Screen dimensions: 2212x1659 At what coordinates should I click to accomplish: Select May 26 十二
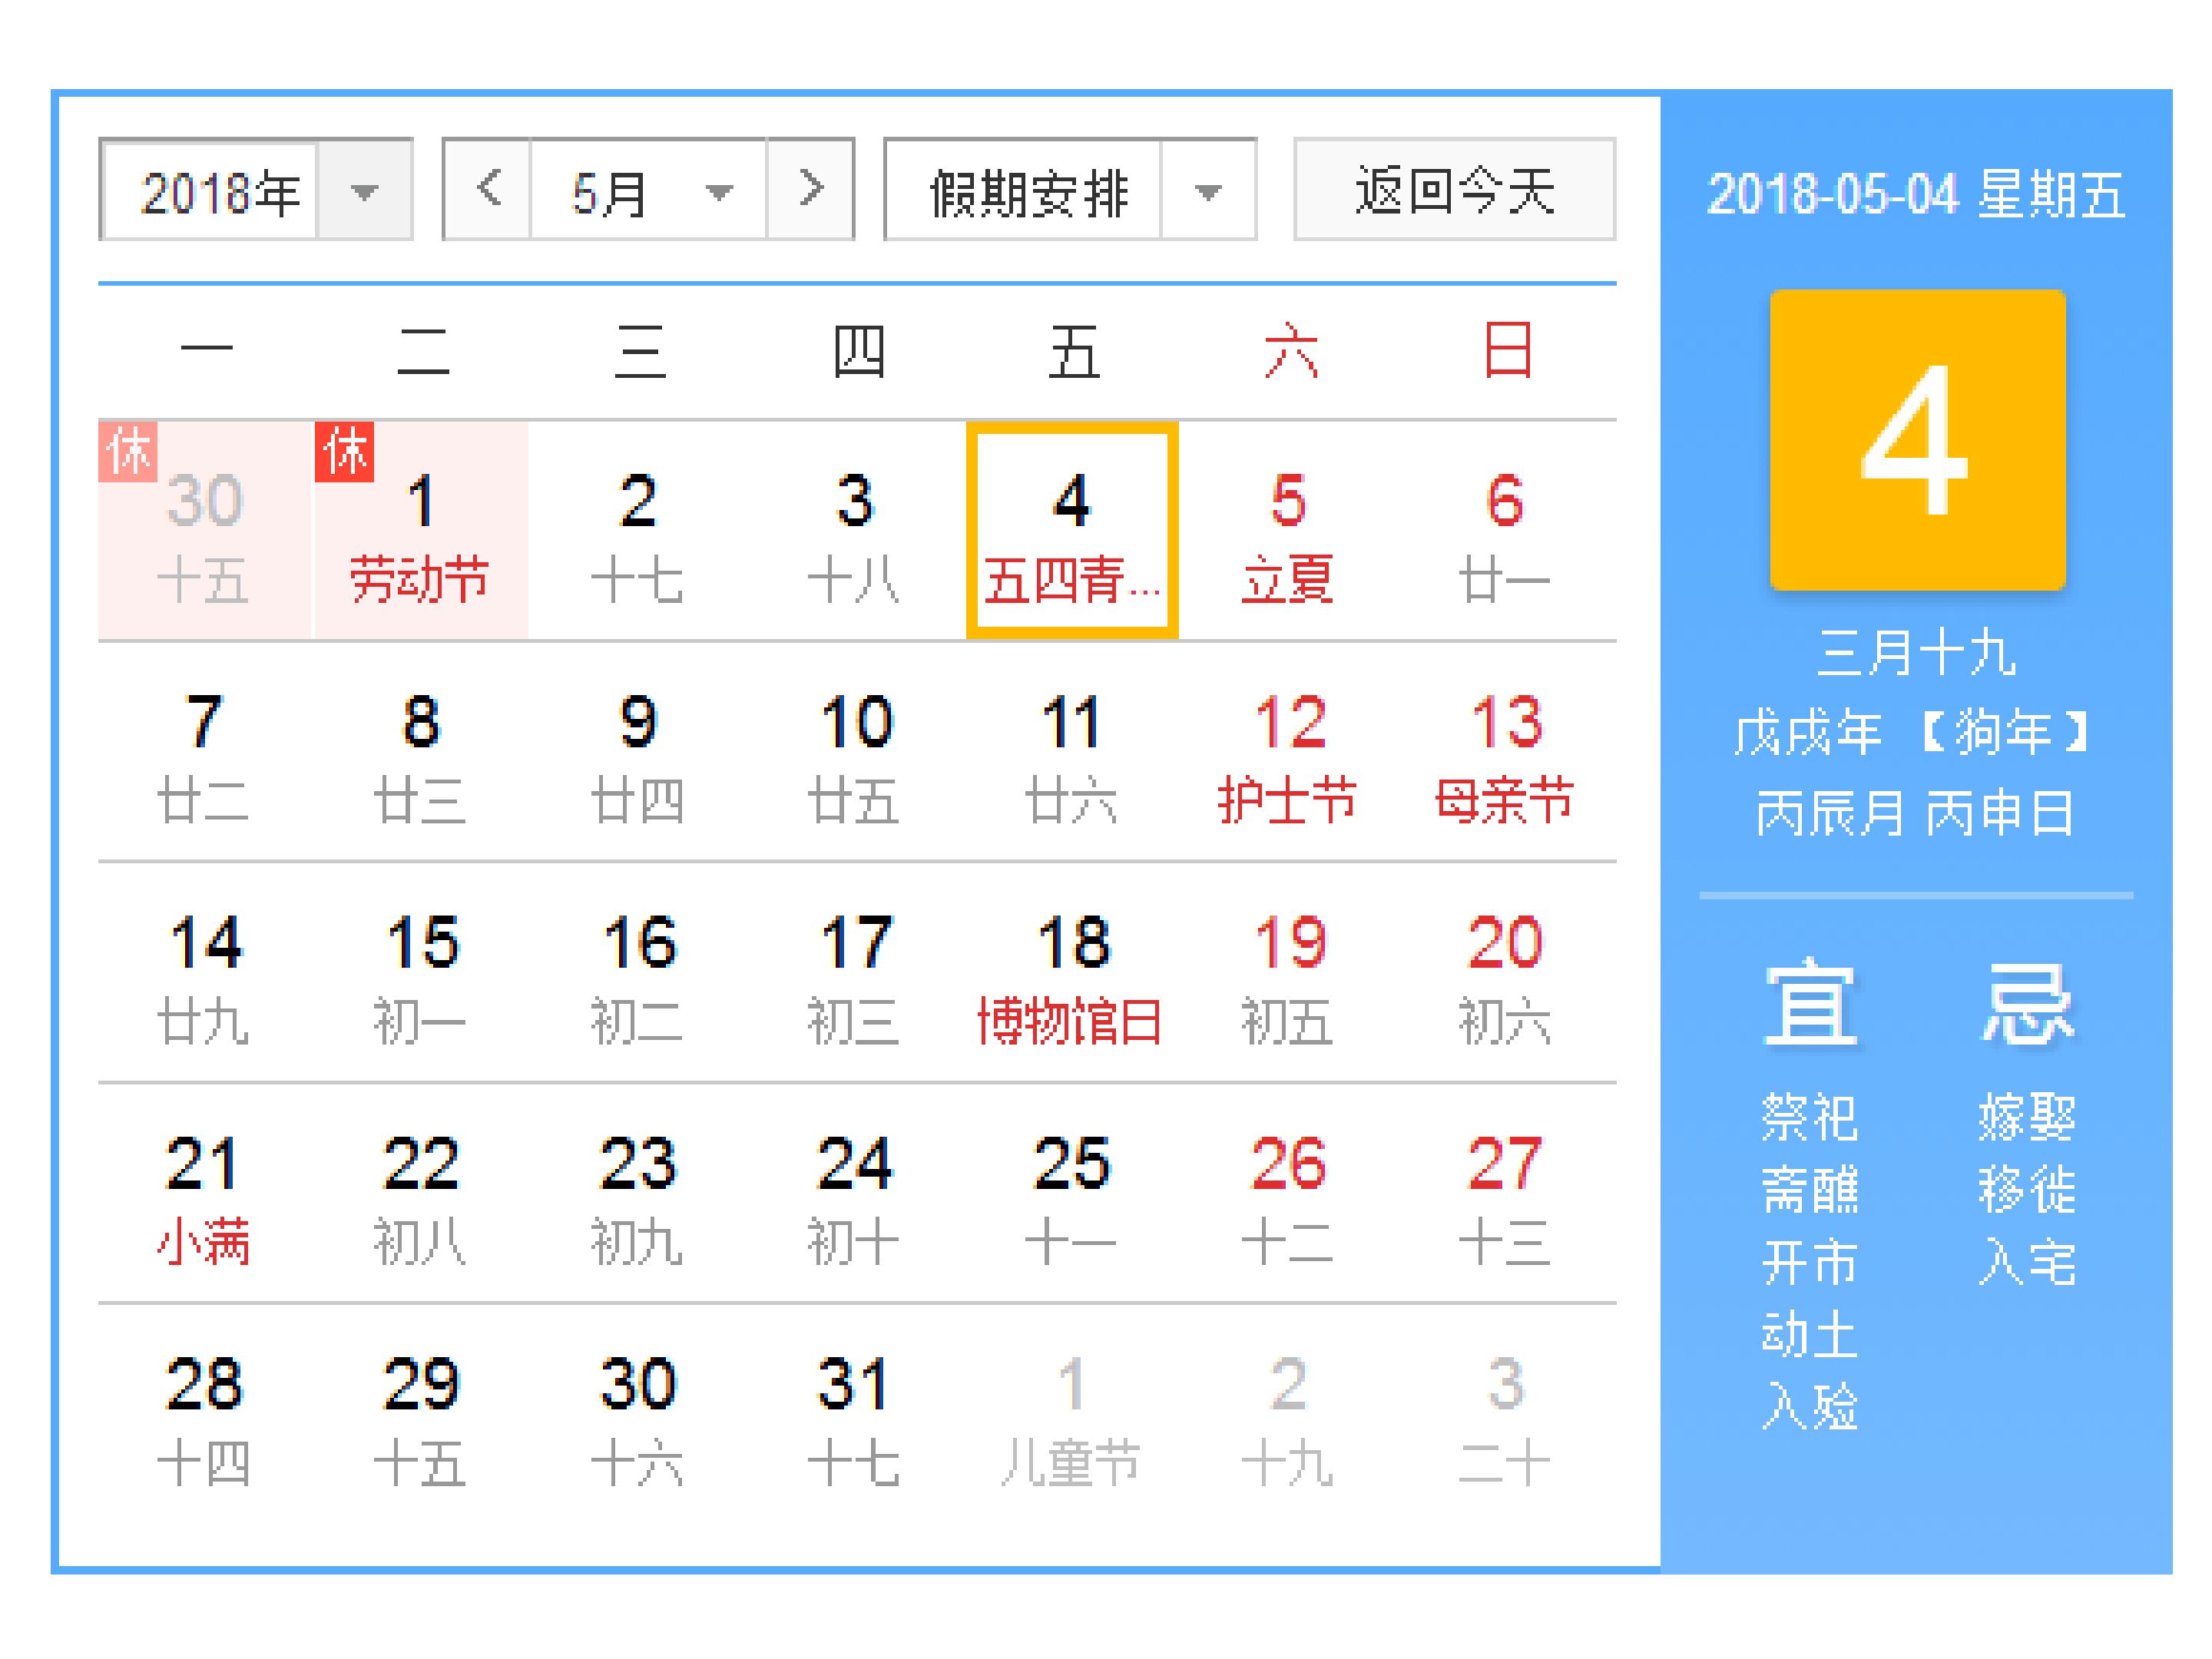pos(1289,1194)
